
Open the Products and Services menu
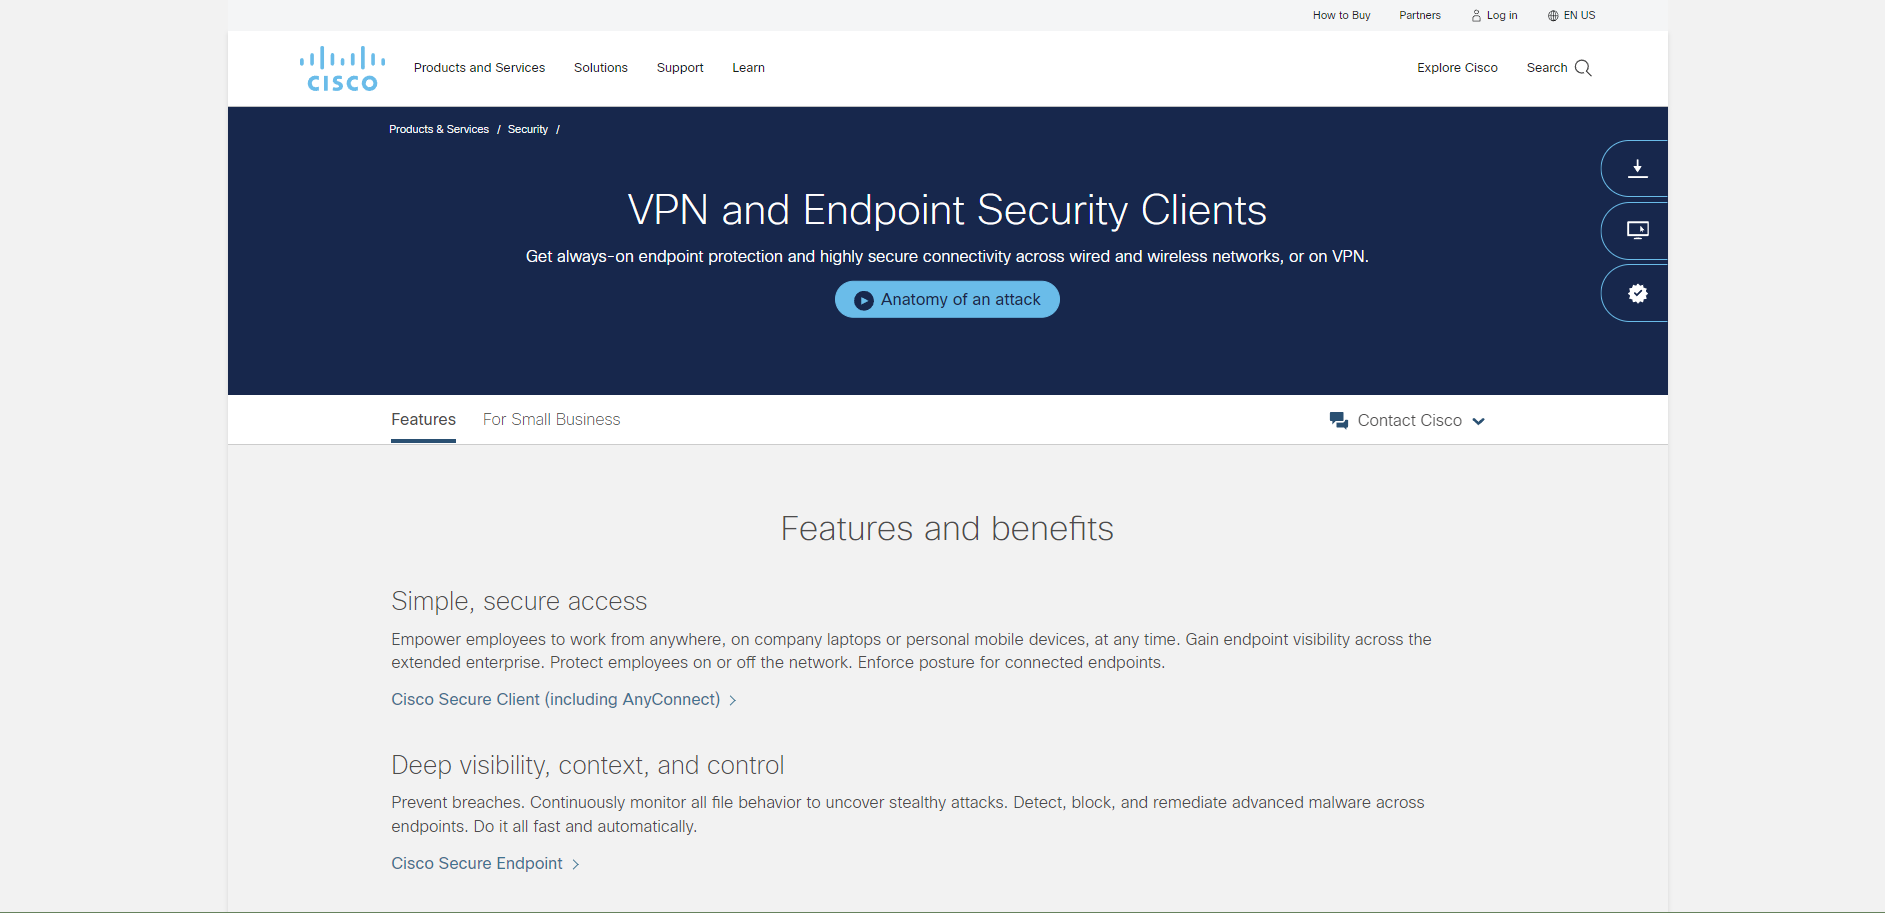479,67
